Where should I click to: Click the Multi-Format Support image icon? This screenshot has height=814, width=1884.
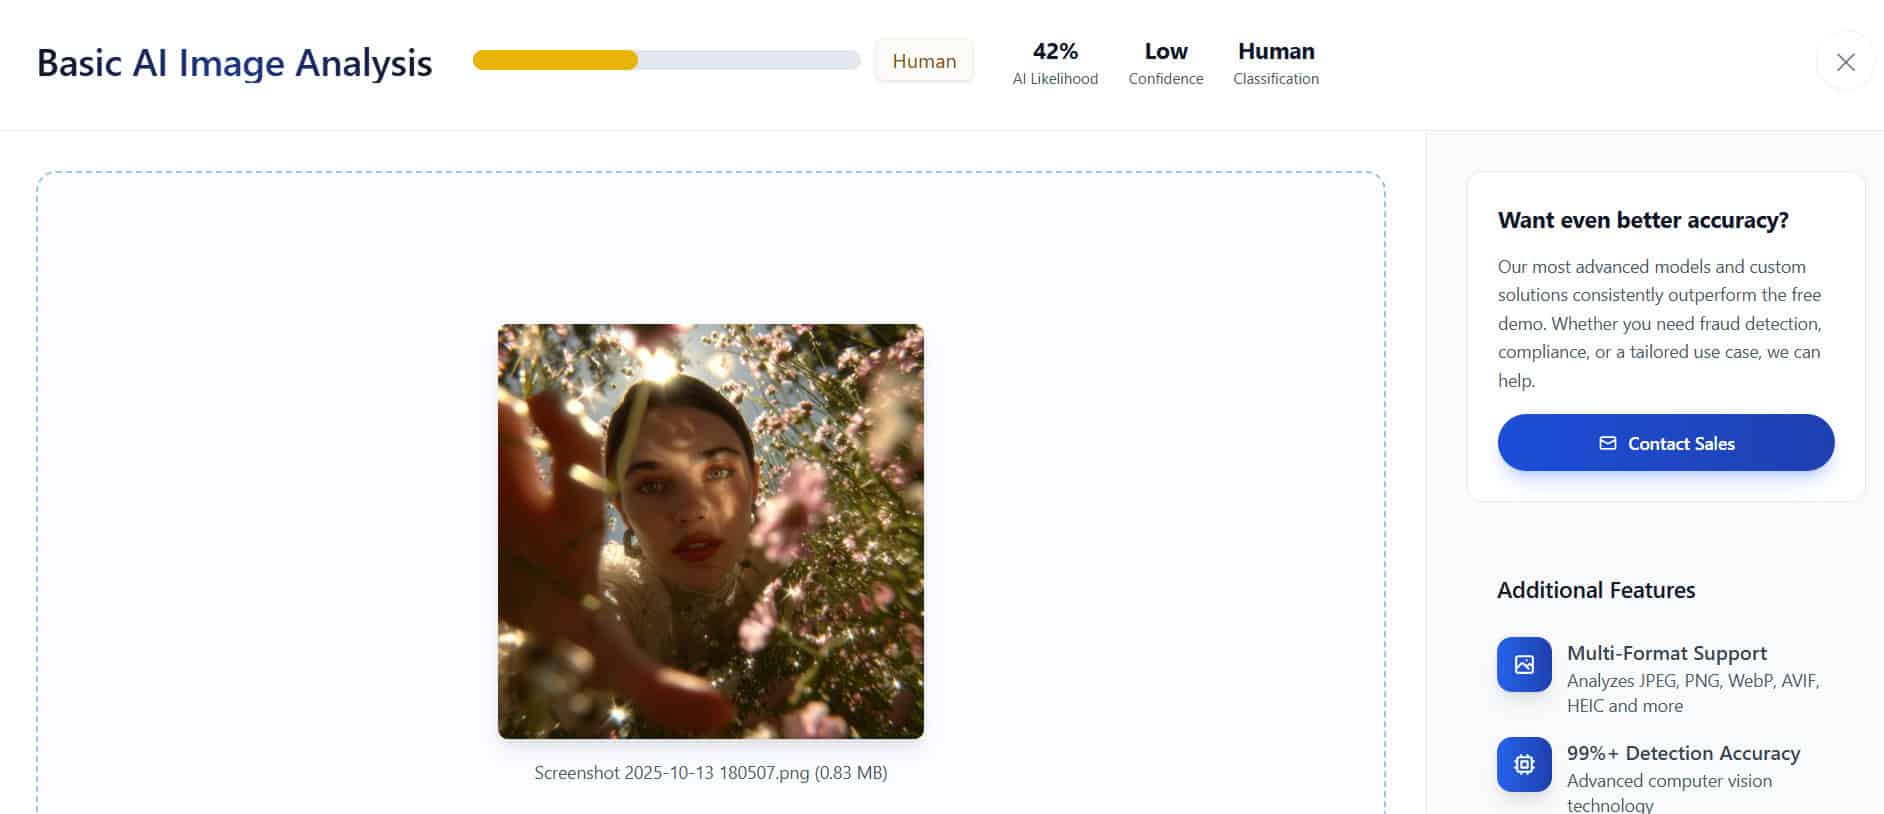pyautogui.click(x=1524, y=664)
